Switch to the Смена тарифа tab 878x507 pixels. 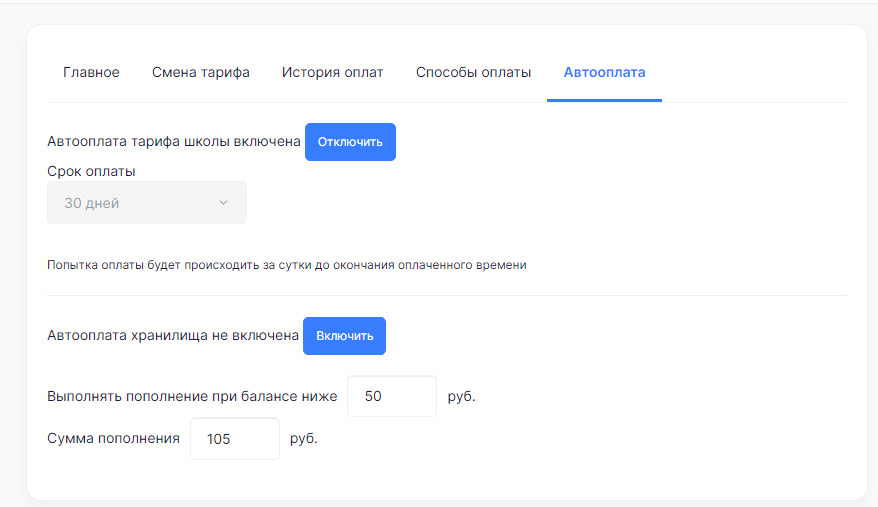200,72
